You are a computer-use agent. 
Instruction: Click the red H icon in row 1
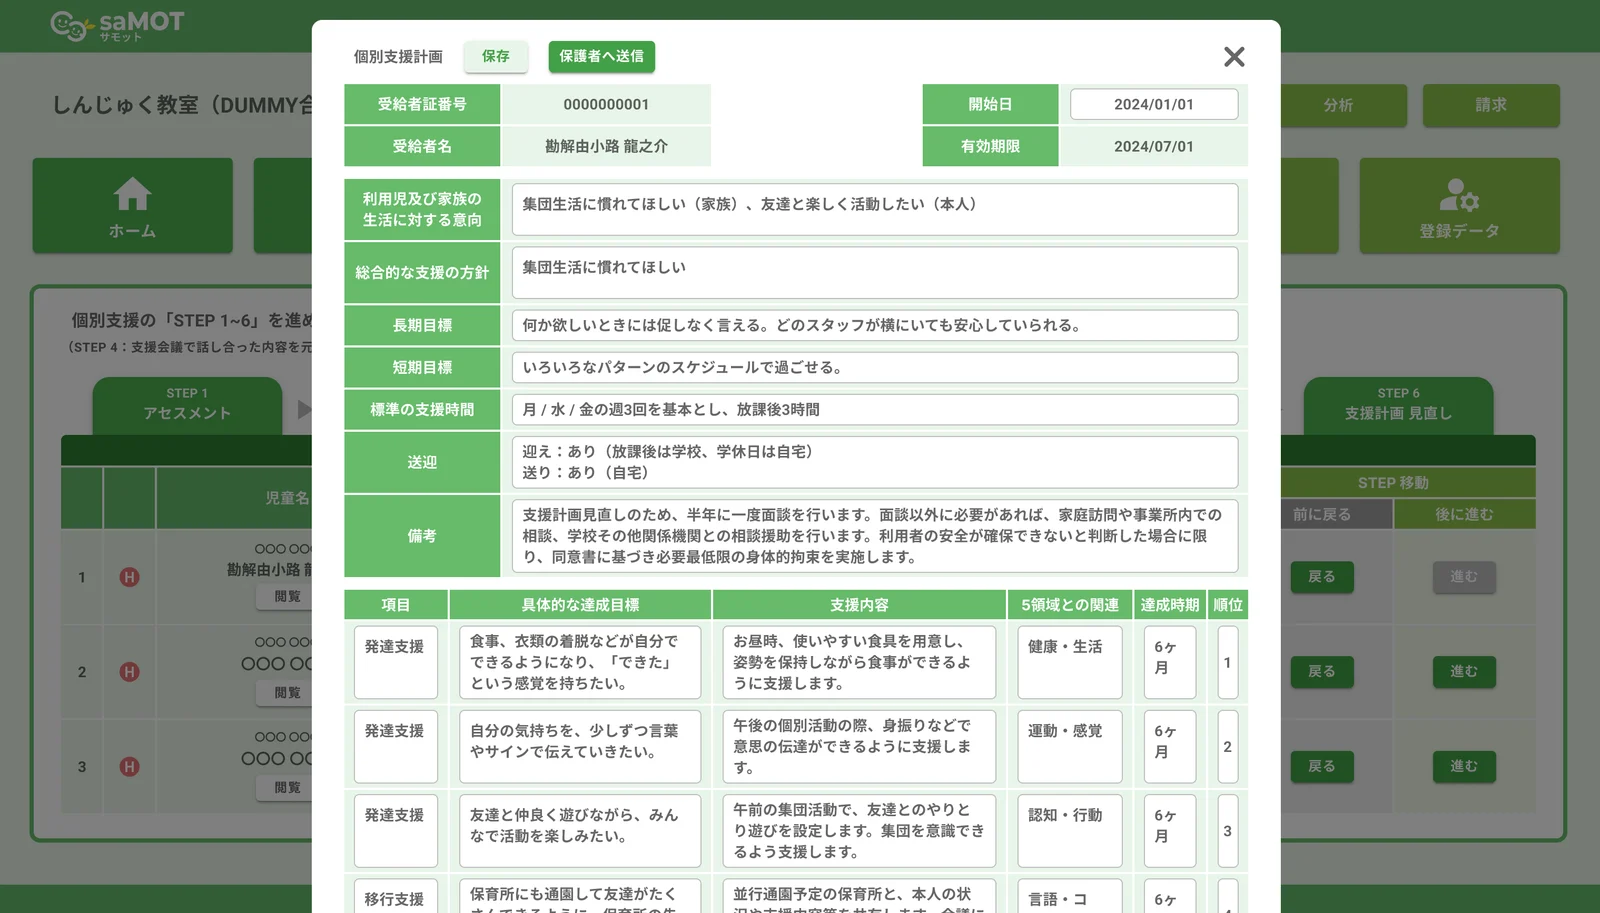[129, 577]
